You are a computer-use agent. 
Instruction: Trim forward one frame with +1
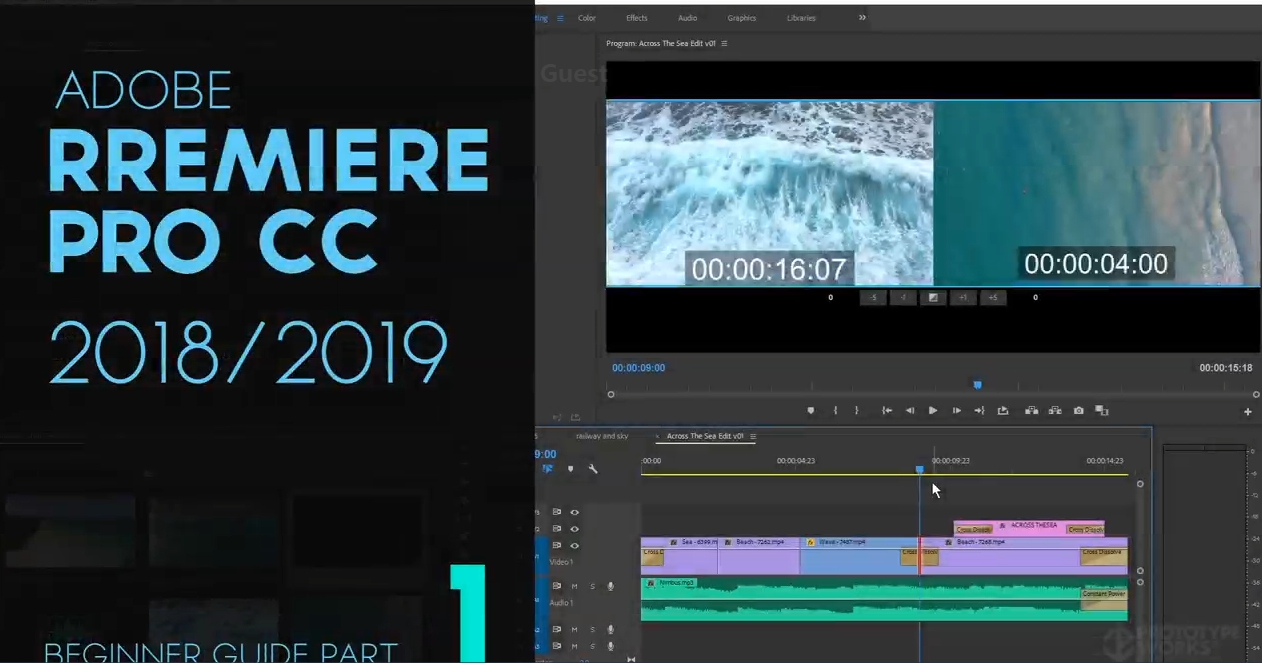click(x=963, y=297)
